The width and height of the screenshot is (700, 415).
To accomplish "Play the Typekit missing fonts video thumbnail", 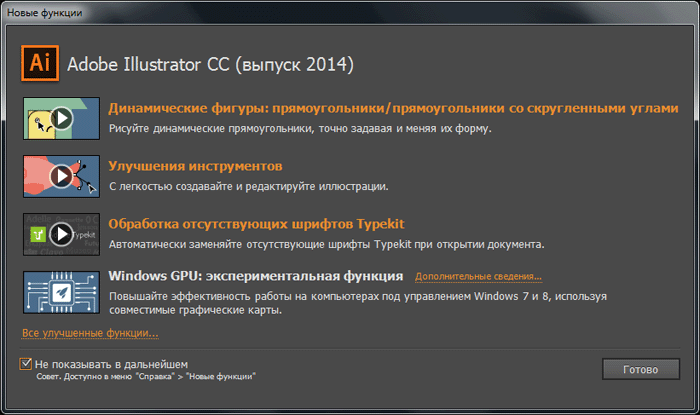I will point(62,234).
